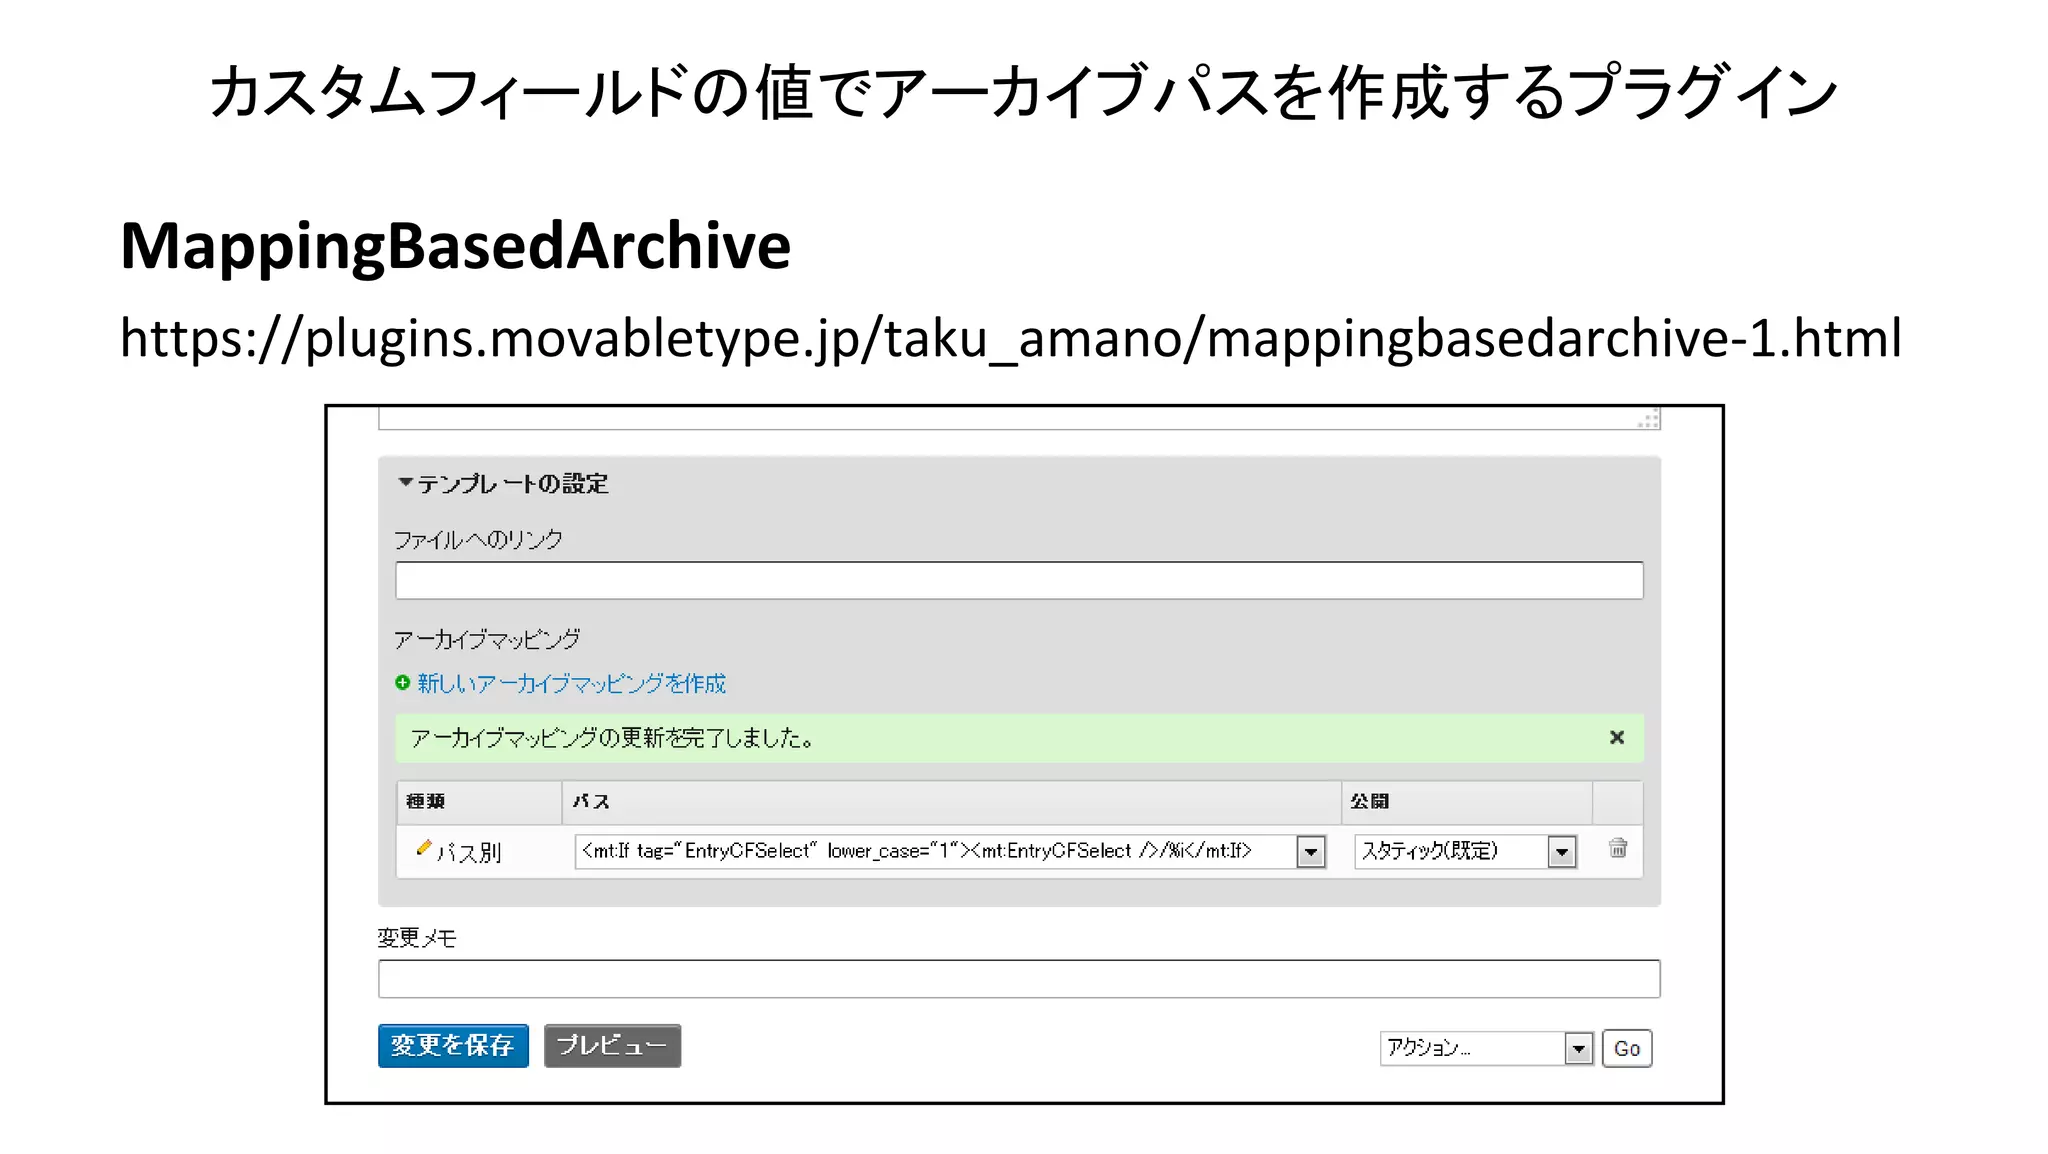Open the アクション... dropdown
This screenshot has height=1154, width=2048.
pyautogui.click(x=1486, y=1048)
